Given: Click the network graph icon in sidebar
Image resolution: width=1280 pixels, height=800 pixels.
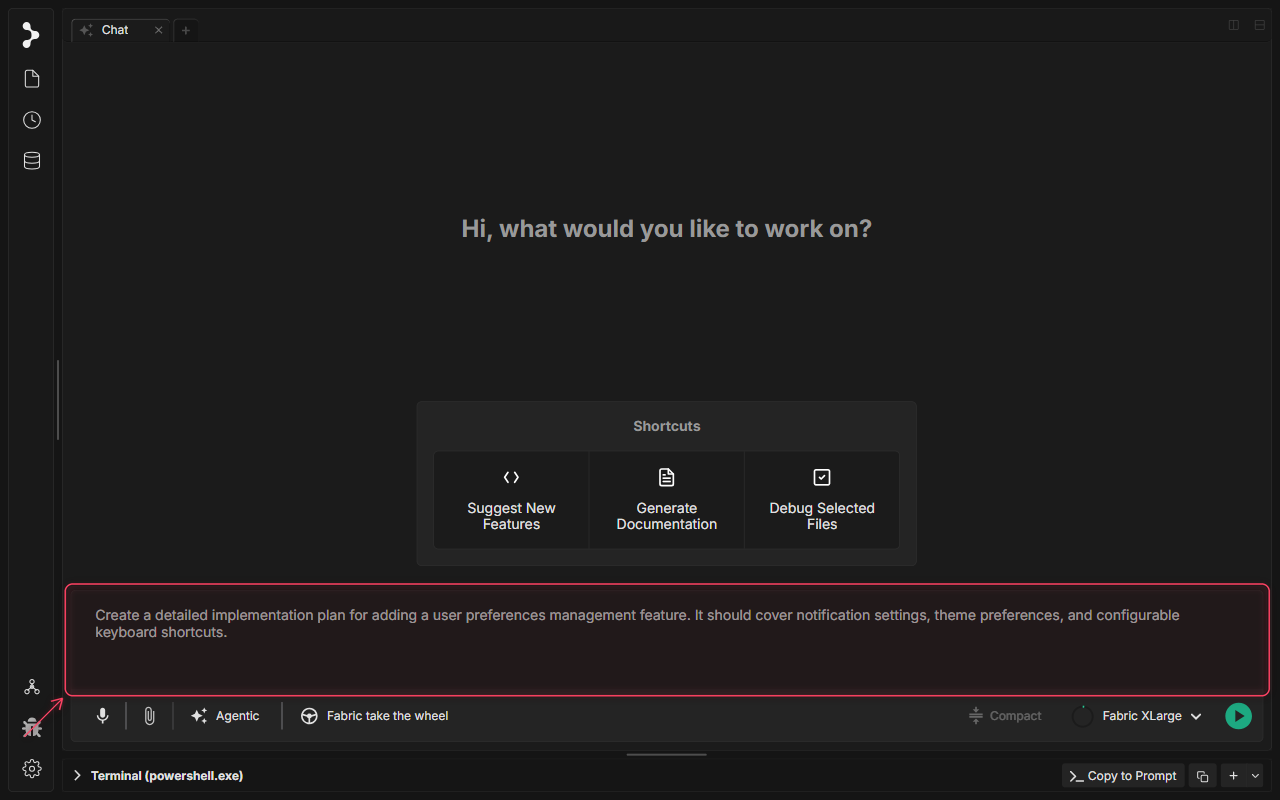Looking at the screenshot, I should (x=32, y=687).
